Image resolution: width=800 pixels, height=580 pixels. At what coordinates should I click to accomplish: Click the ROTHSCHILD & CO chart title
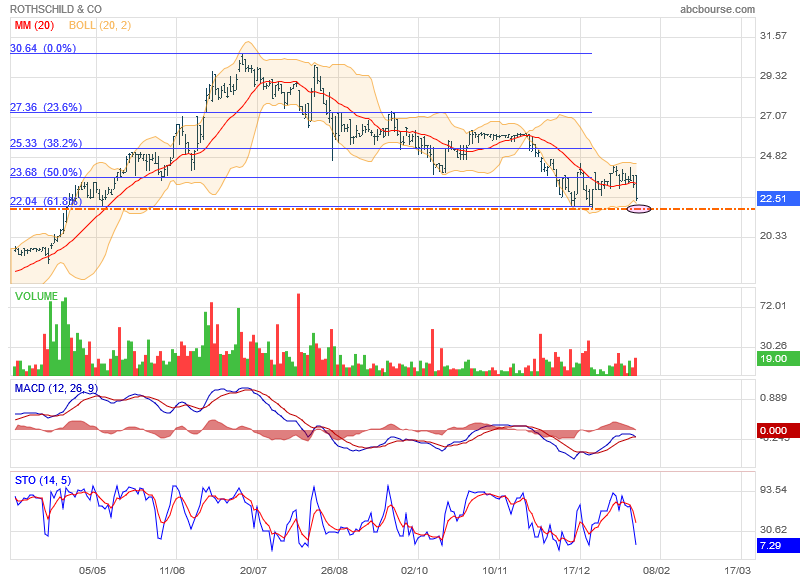(56, 8)
